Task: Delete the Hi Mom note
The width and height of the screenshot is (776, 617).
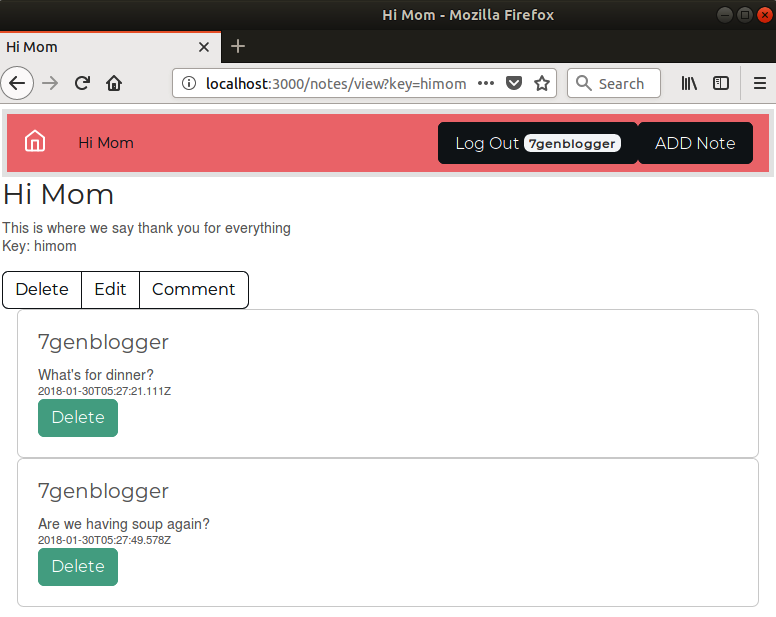Action: (42, 289)
